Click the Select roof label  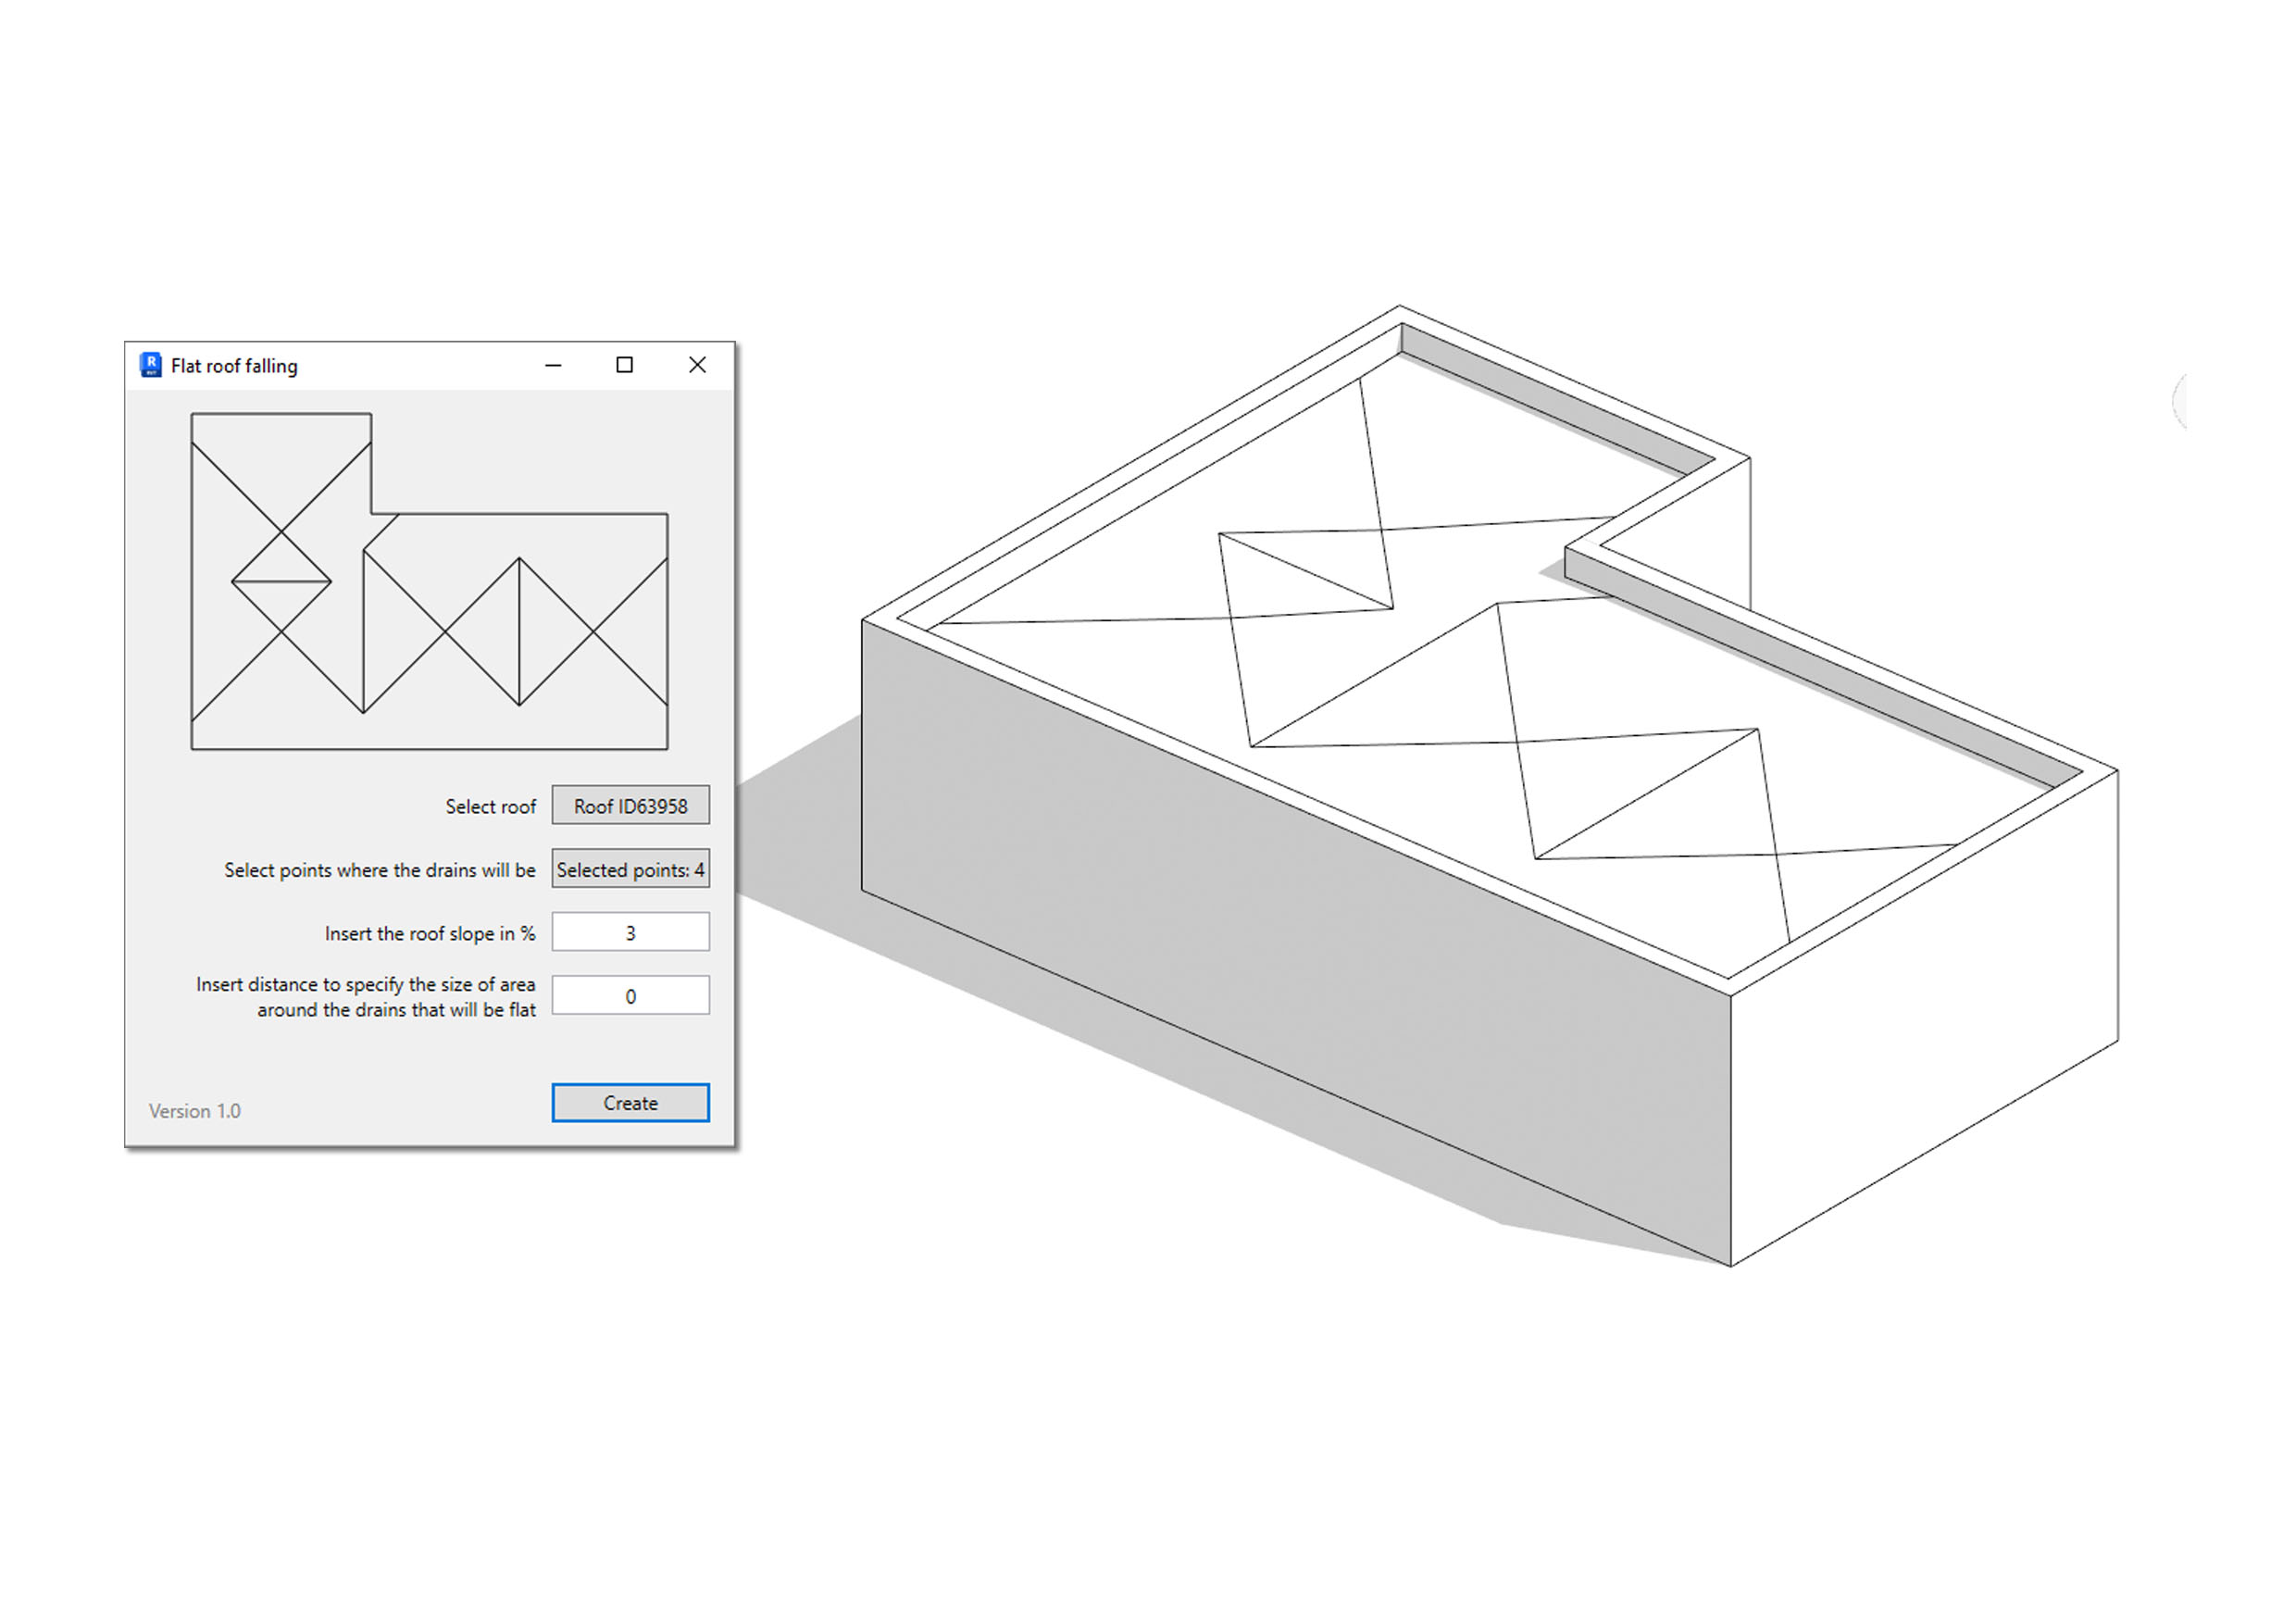point(490,806)
